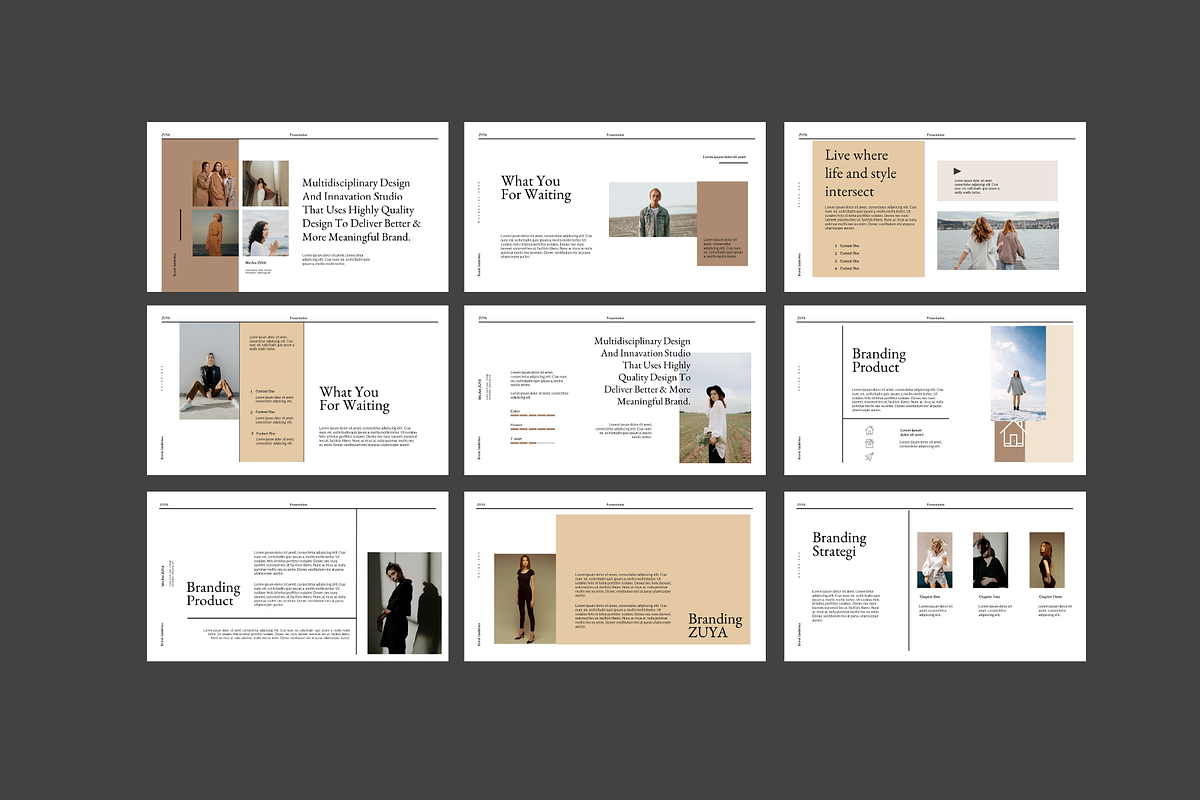Click the 'Live where life and style intersect' heading
The width and height of the screenshot is (1200, 800).
point(861,173)
